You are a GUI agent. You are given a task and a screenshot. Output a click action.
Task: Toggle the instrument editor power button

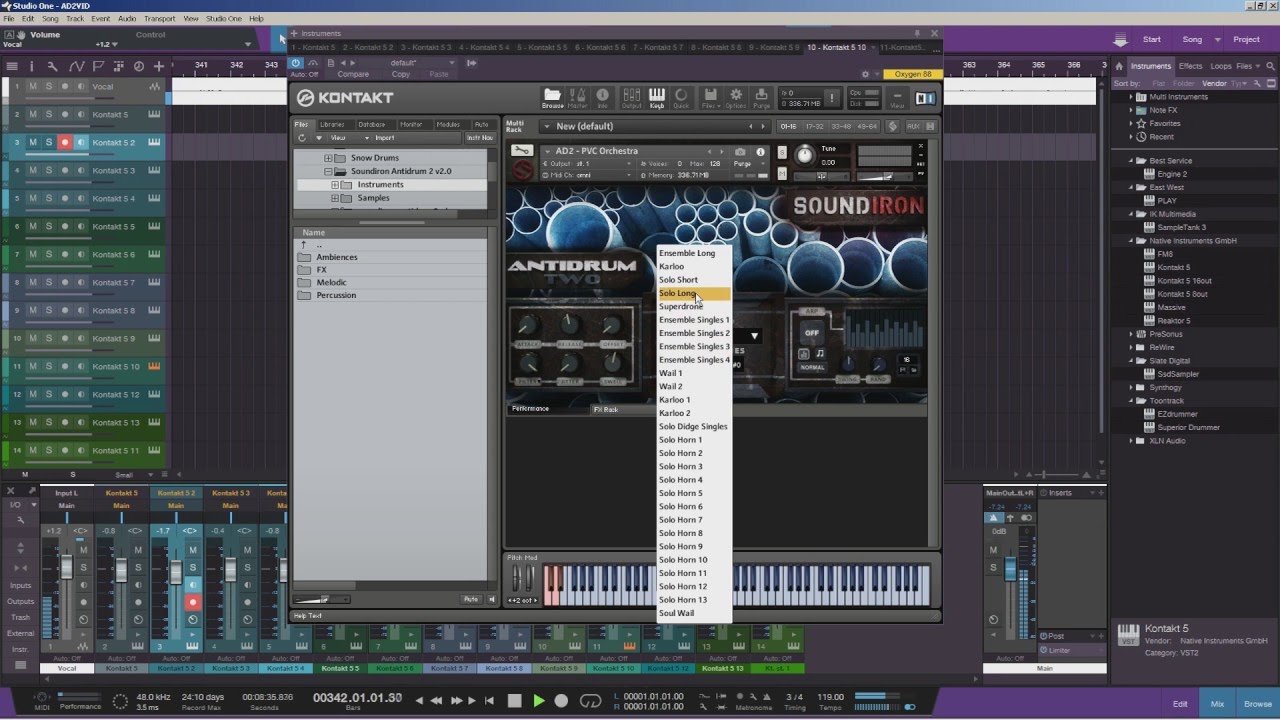(x=296, y=63)
